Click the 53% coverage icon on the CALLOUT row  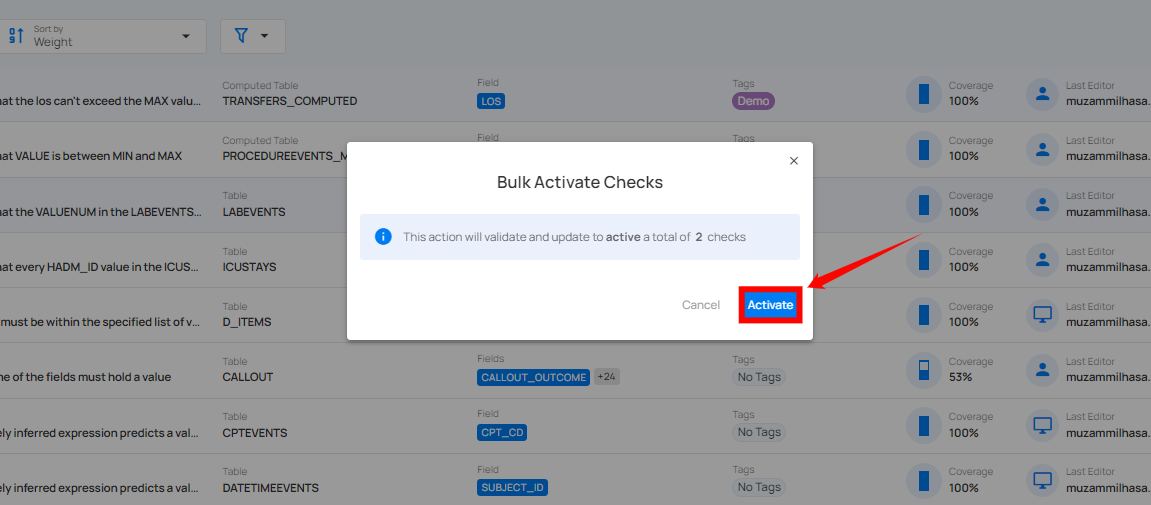coord(923,370)
